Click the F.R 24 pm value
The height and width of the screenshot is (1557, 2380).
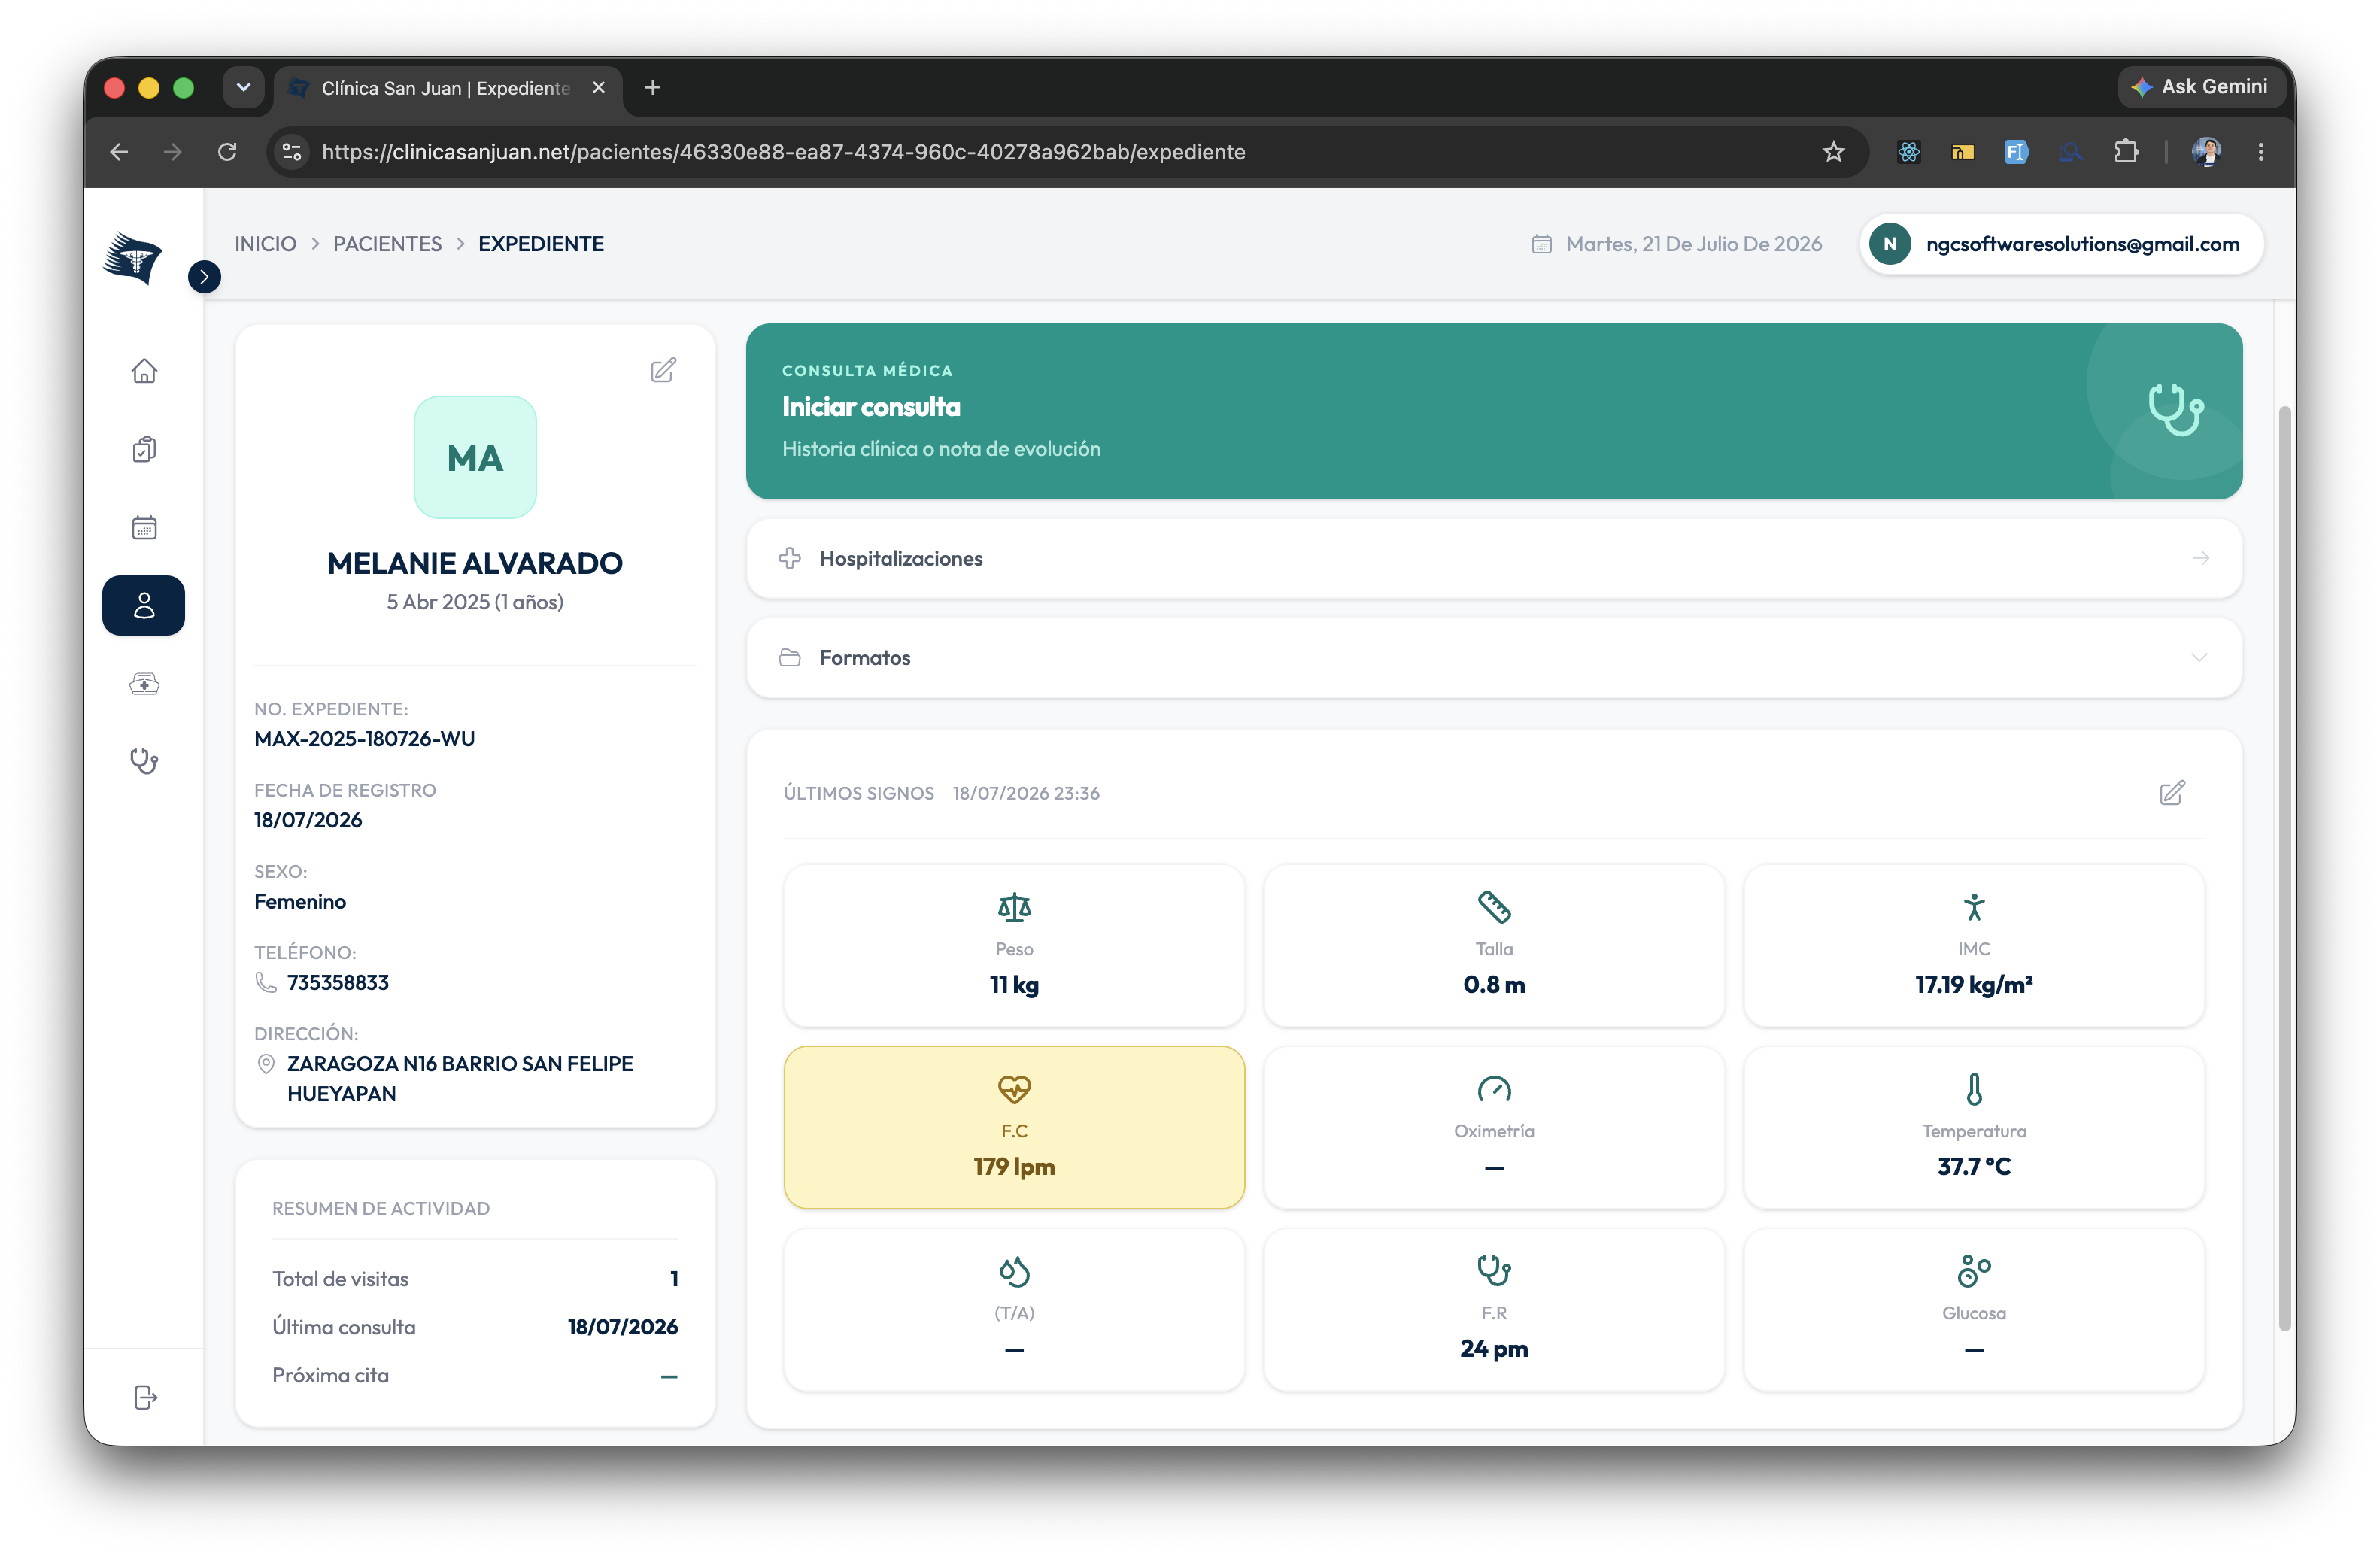click(1494, 1348)
